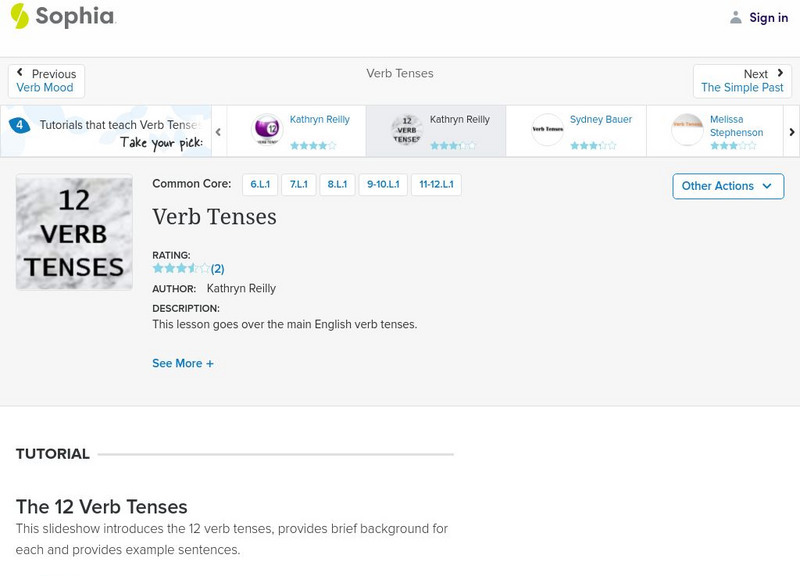The image size is (800, 576).
Task: Click Common Core tag 11-12.L.1
Action: (x=436, y=185)
